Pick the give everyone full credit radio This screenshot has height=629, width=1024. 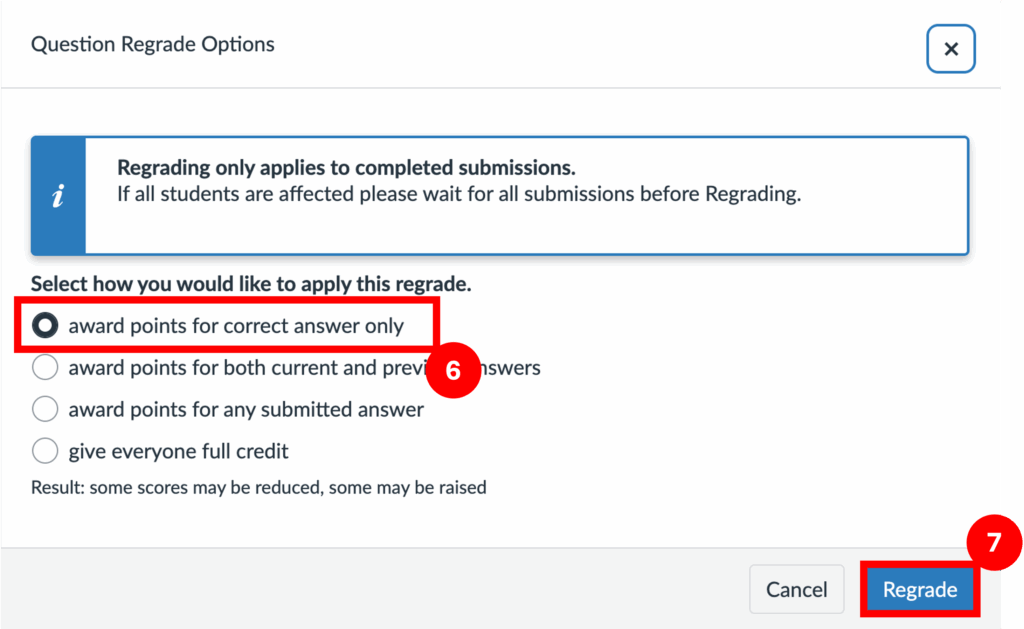(x=45, y=452)
